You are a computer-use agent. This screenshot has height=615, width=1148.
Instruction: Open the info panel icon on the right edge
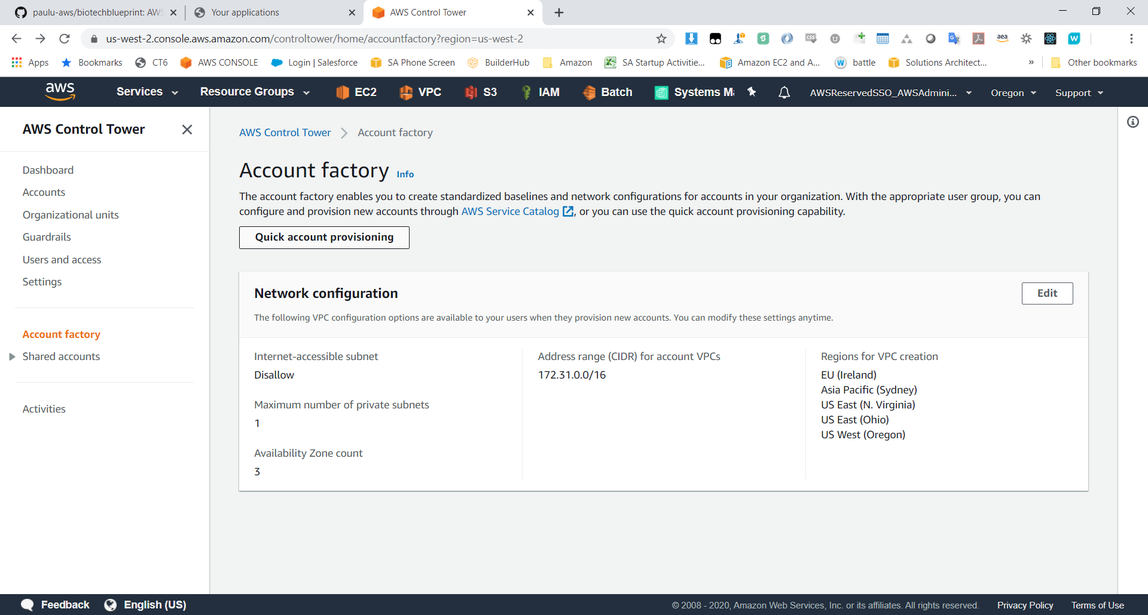(x=1133, y=122)
